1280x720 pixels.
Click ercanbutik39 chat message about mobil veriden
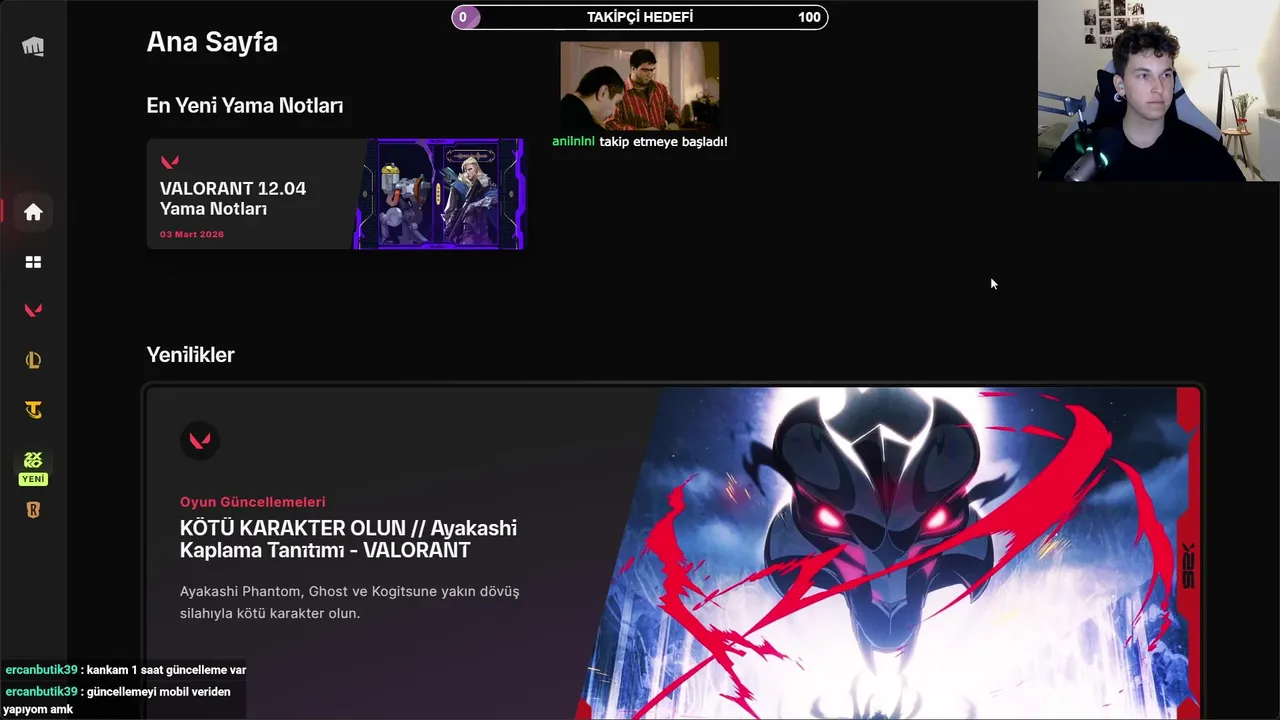click(x=117, y=700)
